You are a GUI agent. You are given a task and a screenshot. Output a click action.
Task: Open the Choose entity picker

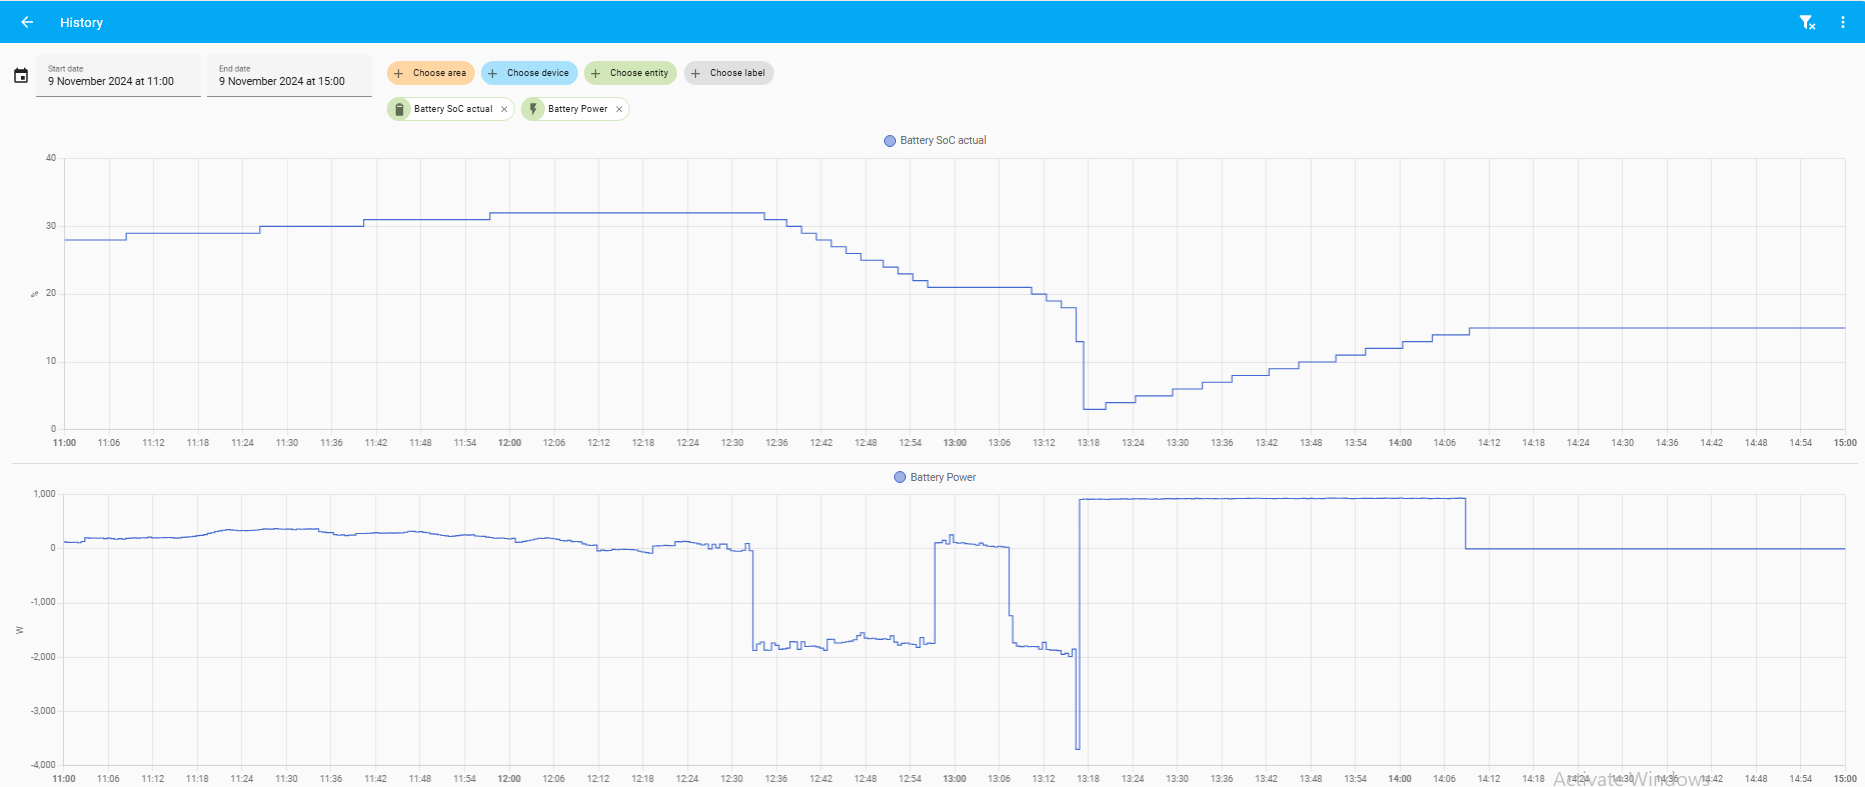click(630, 73)
